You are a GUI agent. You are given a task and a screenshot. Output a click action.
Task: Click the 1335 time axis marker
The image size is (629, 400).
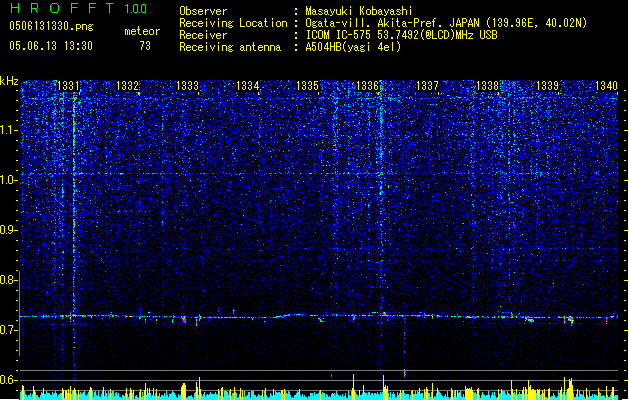point(307,86)
